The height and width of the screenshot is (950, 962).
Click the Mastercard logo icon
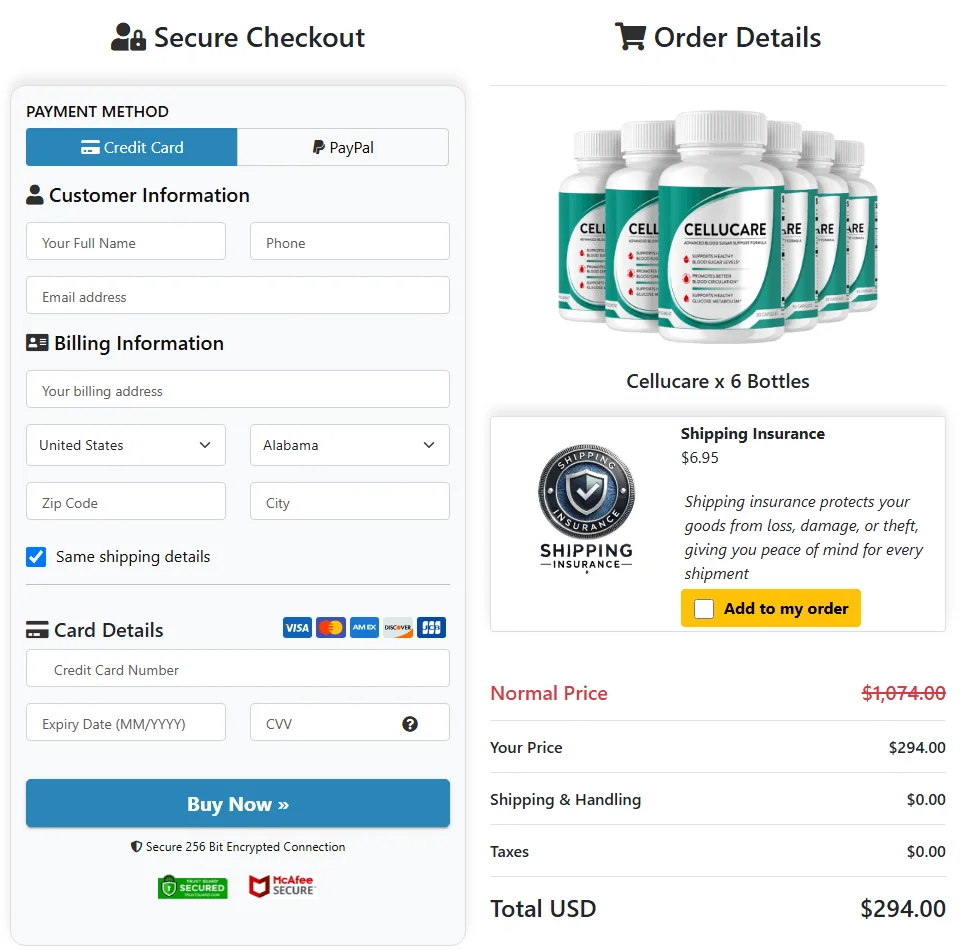click(331, 628)
